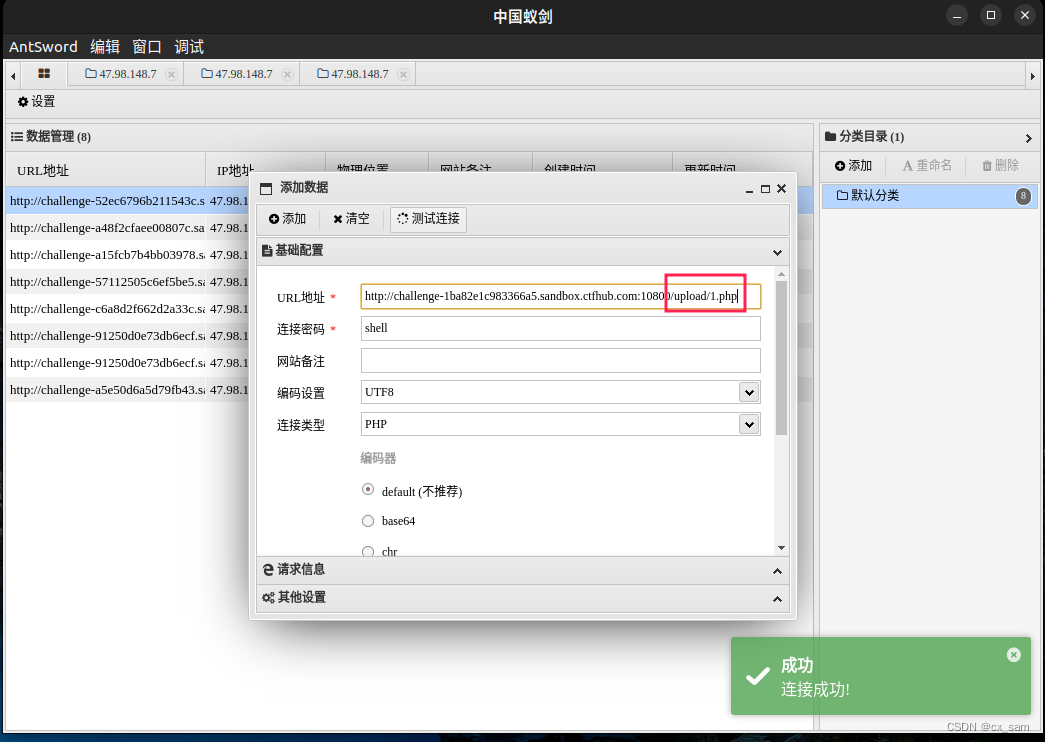
Task: Click 重命名 in the category toolbar
Action: pyautogui.click(x=927, y=165)
